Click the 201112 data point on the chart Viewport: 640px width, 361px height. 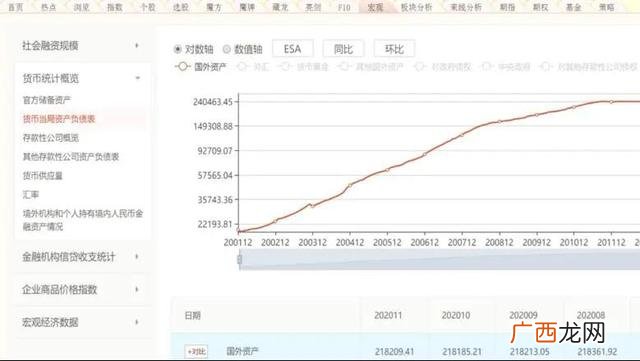pos(611,102)
